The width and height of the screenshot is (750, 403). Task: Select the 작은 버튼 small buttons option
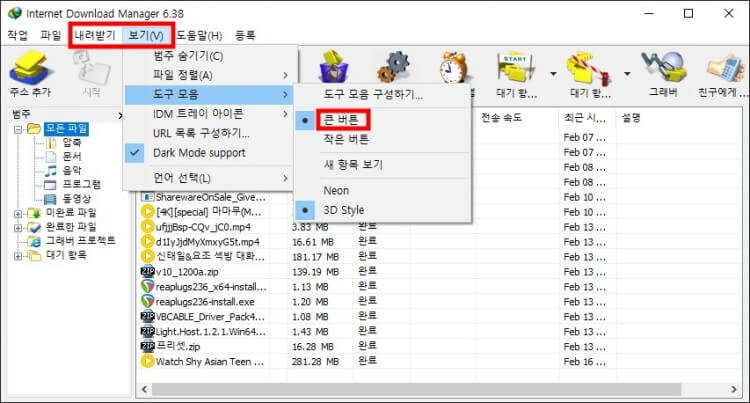tap(346, 139)
